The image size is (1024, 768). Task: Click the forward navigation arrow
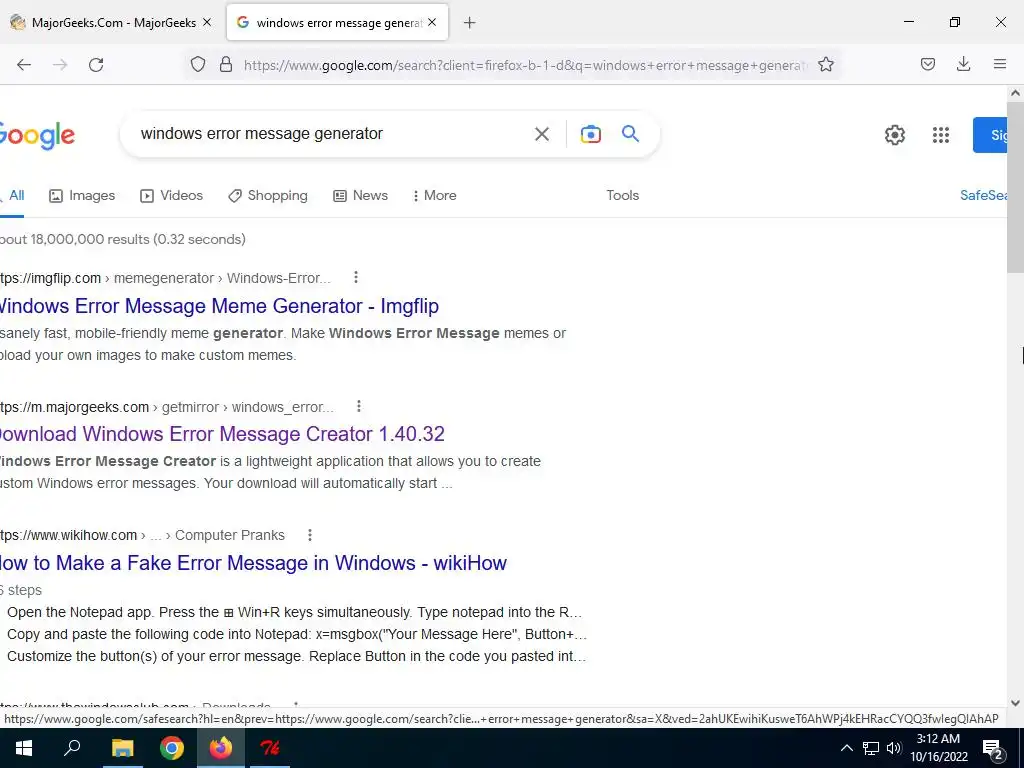coord(60,65)
